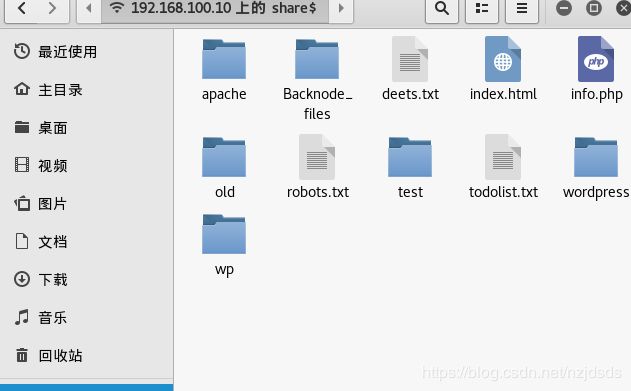Open the test folder icon
This screenshot has height=391, width=631.
tap(410, 157)
